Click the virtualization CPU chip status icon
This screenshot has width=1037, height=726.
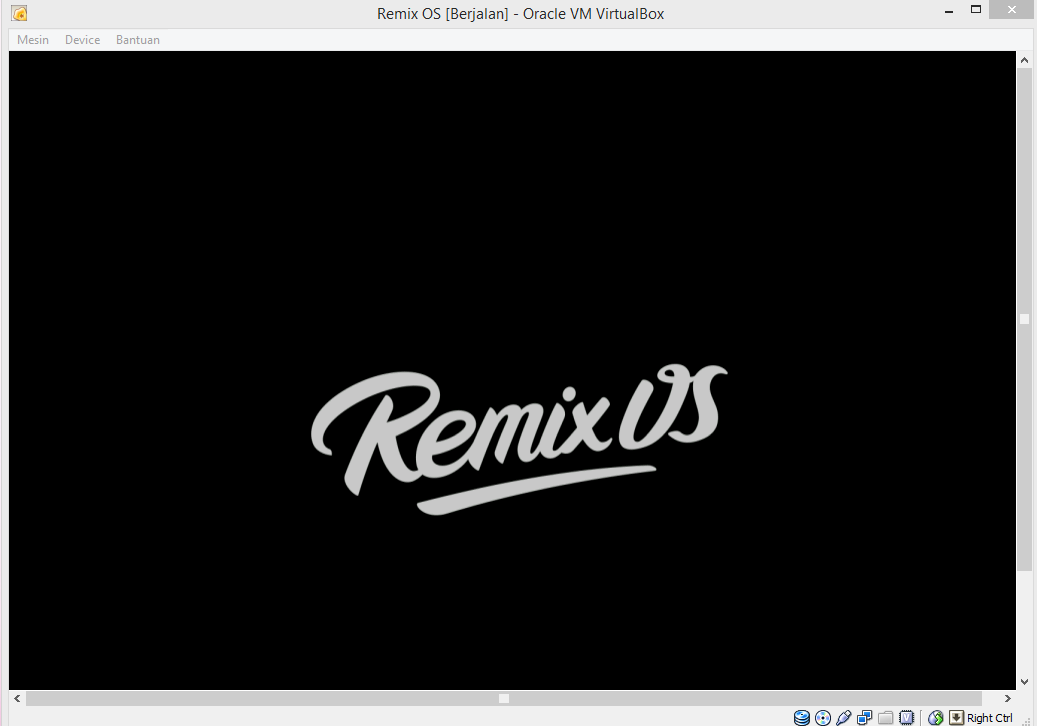coord(907,717)
